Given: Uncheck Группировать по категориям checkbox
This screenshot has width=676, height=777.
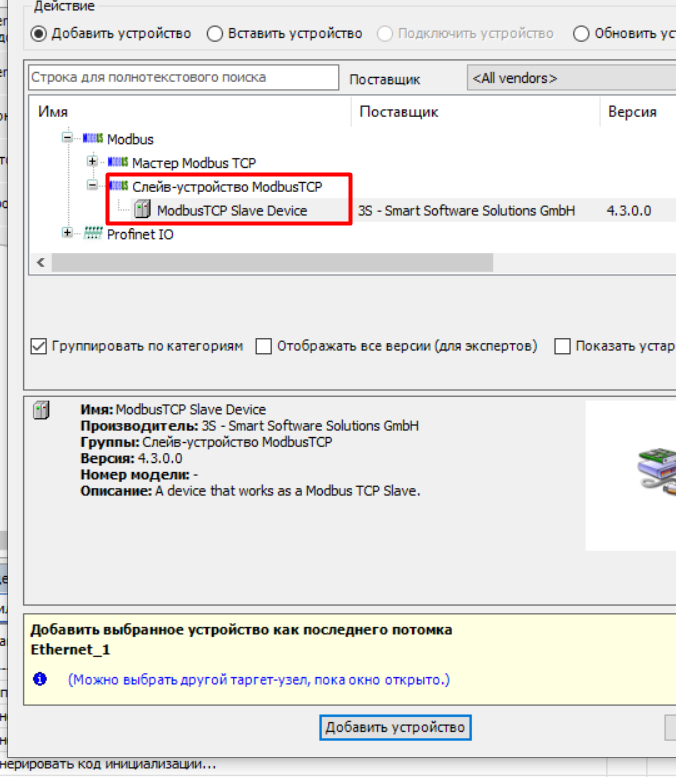Looking at the screenshot, I should coord(39,346).
